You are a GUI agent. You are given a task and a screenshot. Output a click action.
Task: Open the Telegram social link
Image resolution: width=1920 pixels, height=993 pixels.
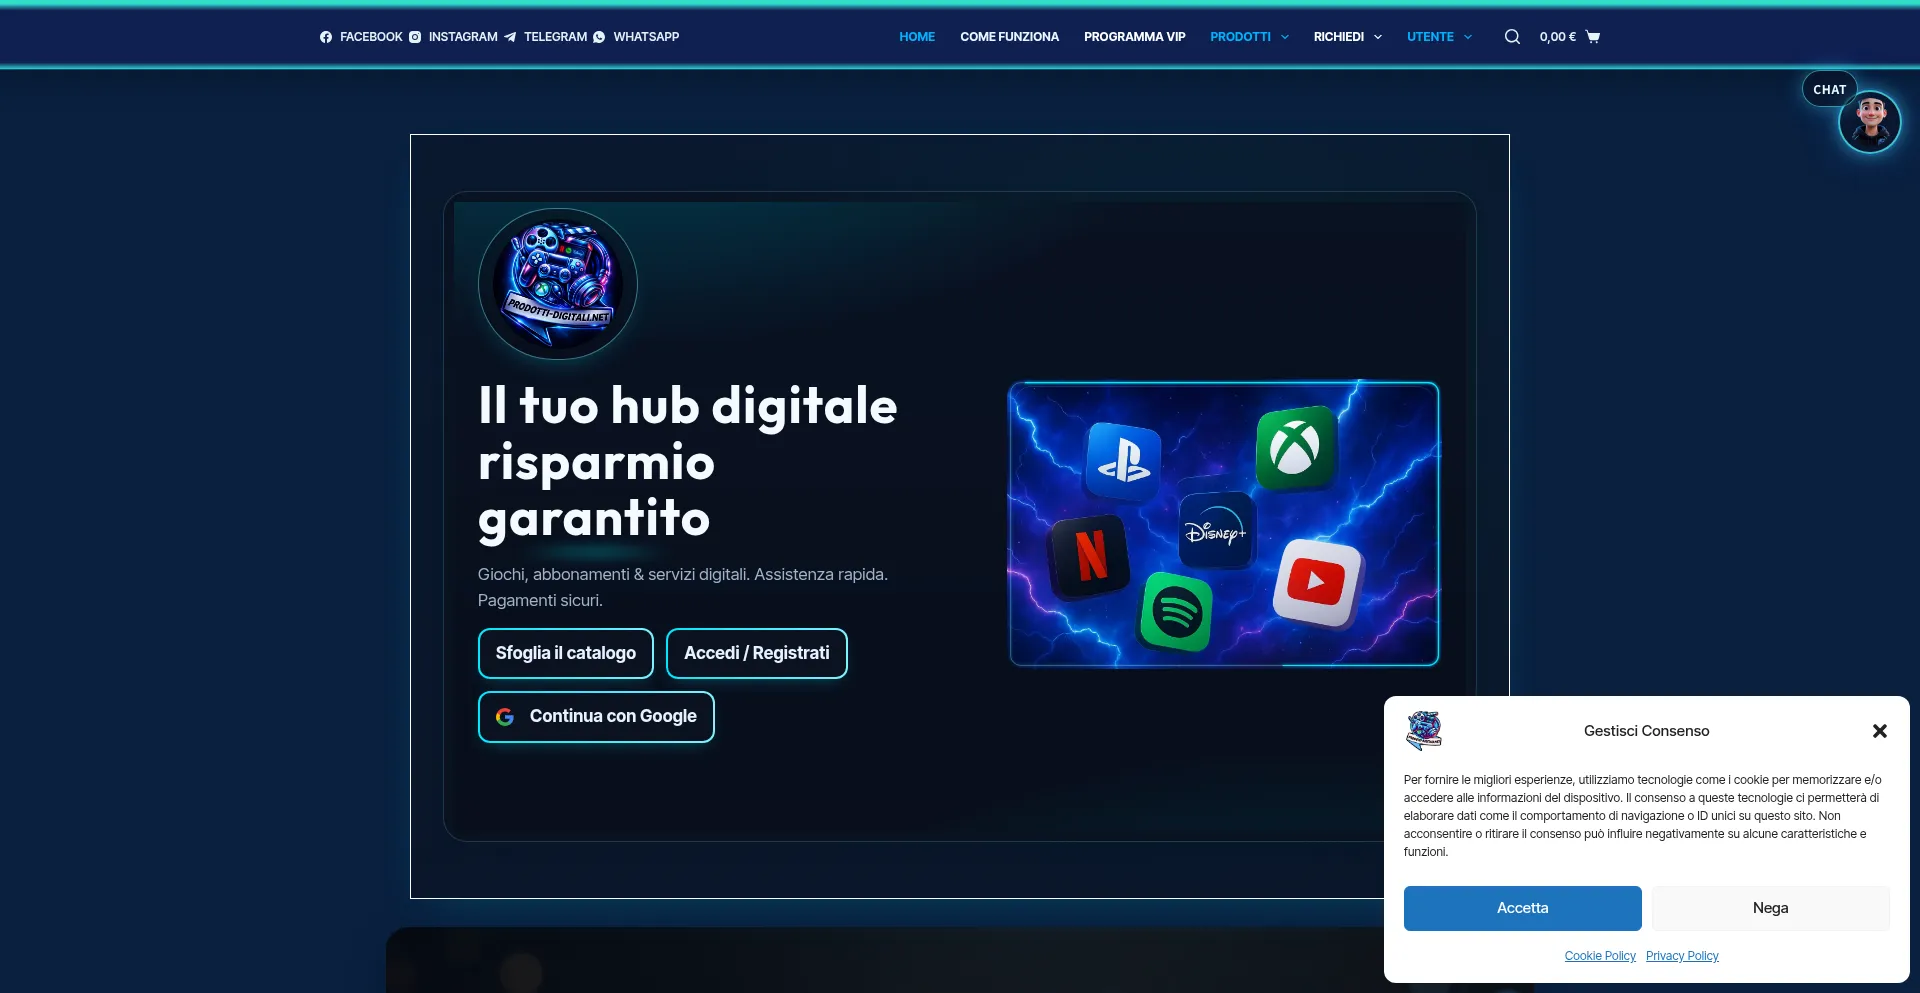545,37
